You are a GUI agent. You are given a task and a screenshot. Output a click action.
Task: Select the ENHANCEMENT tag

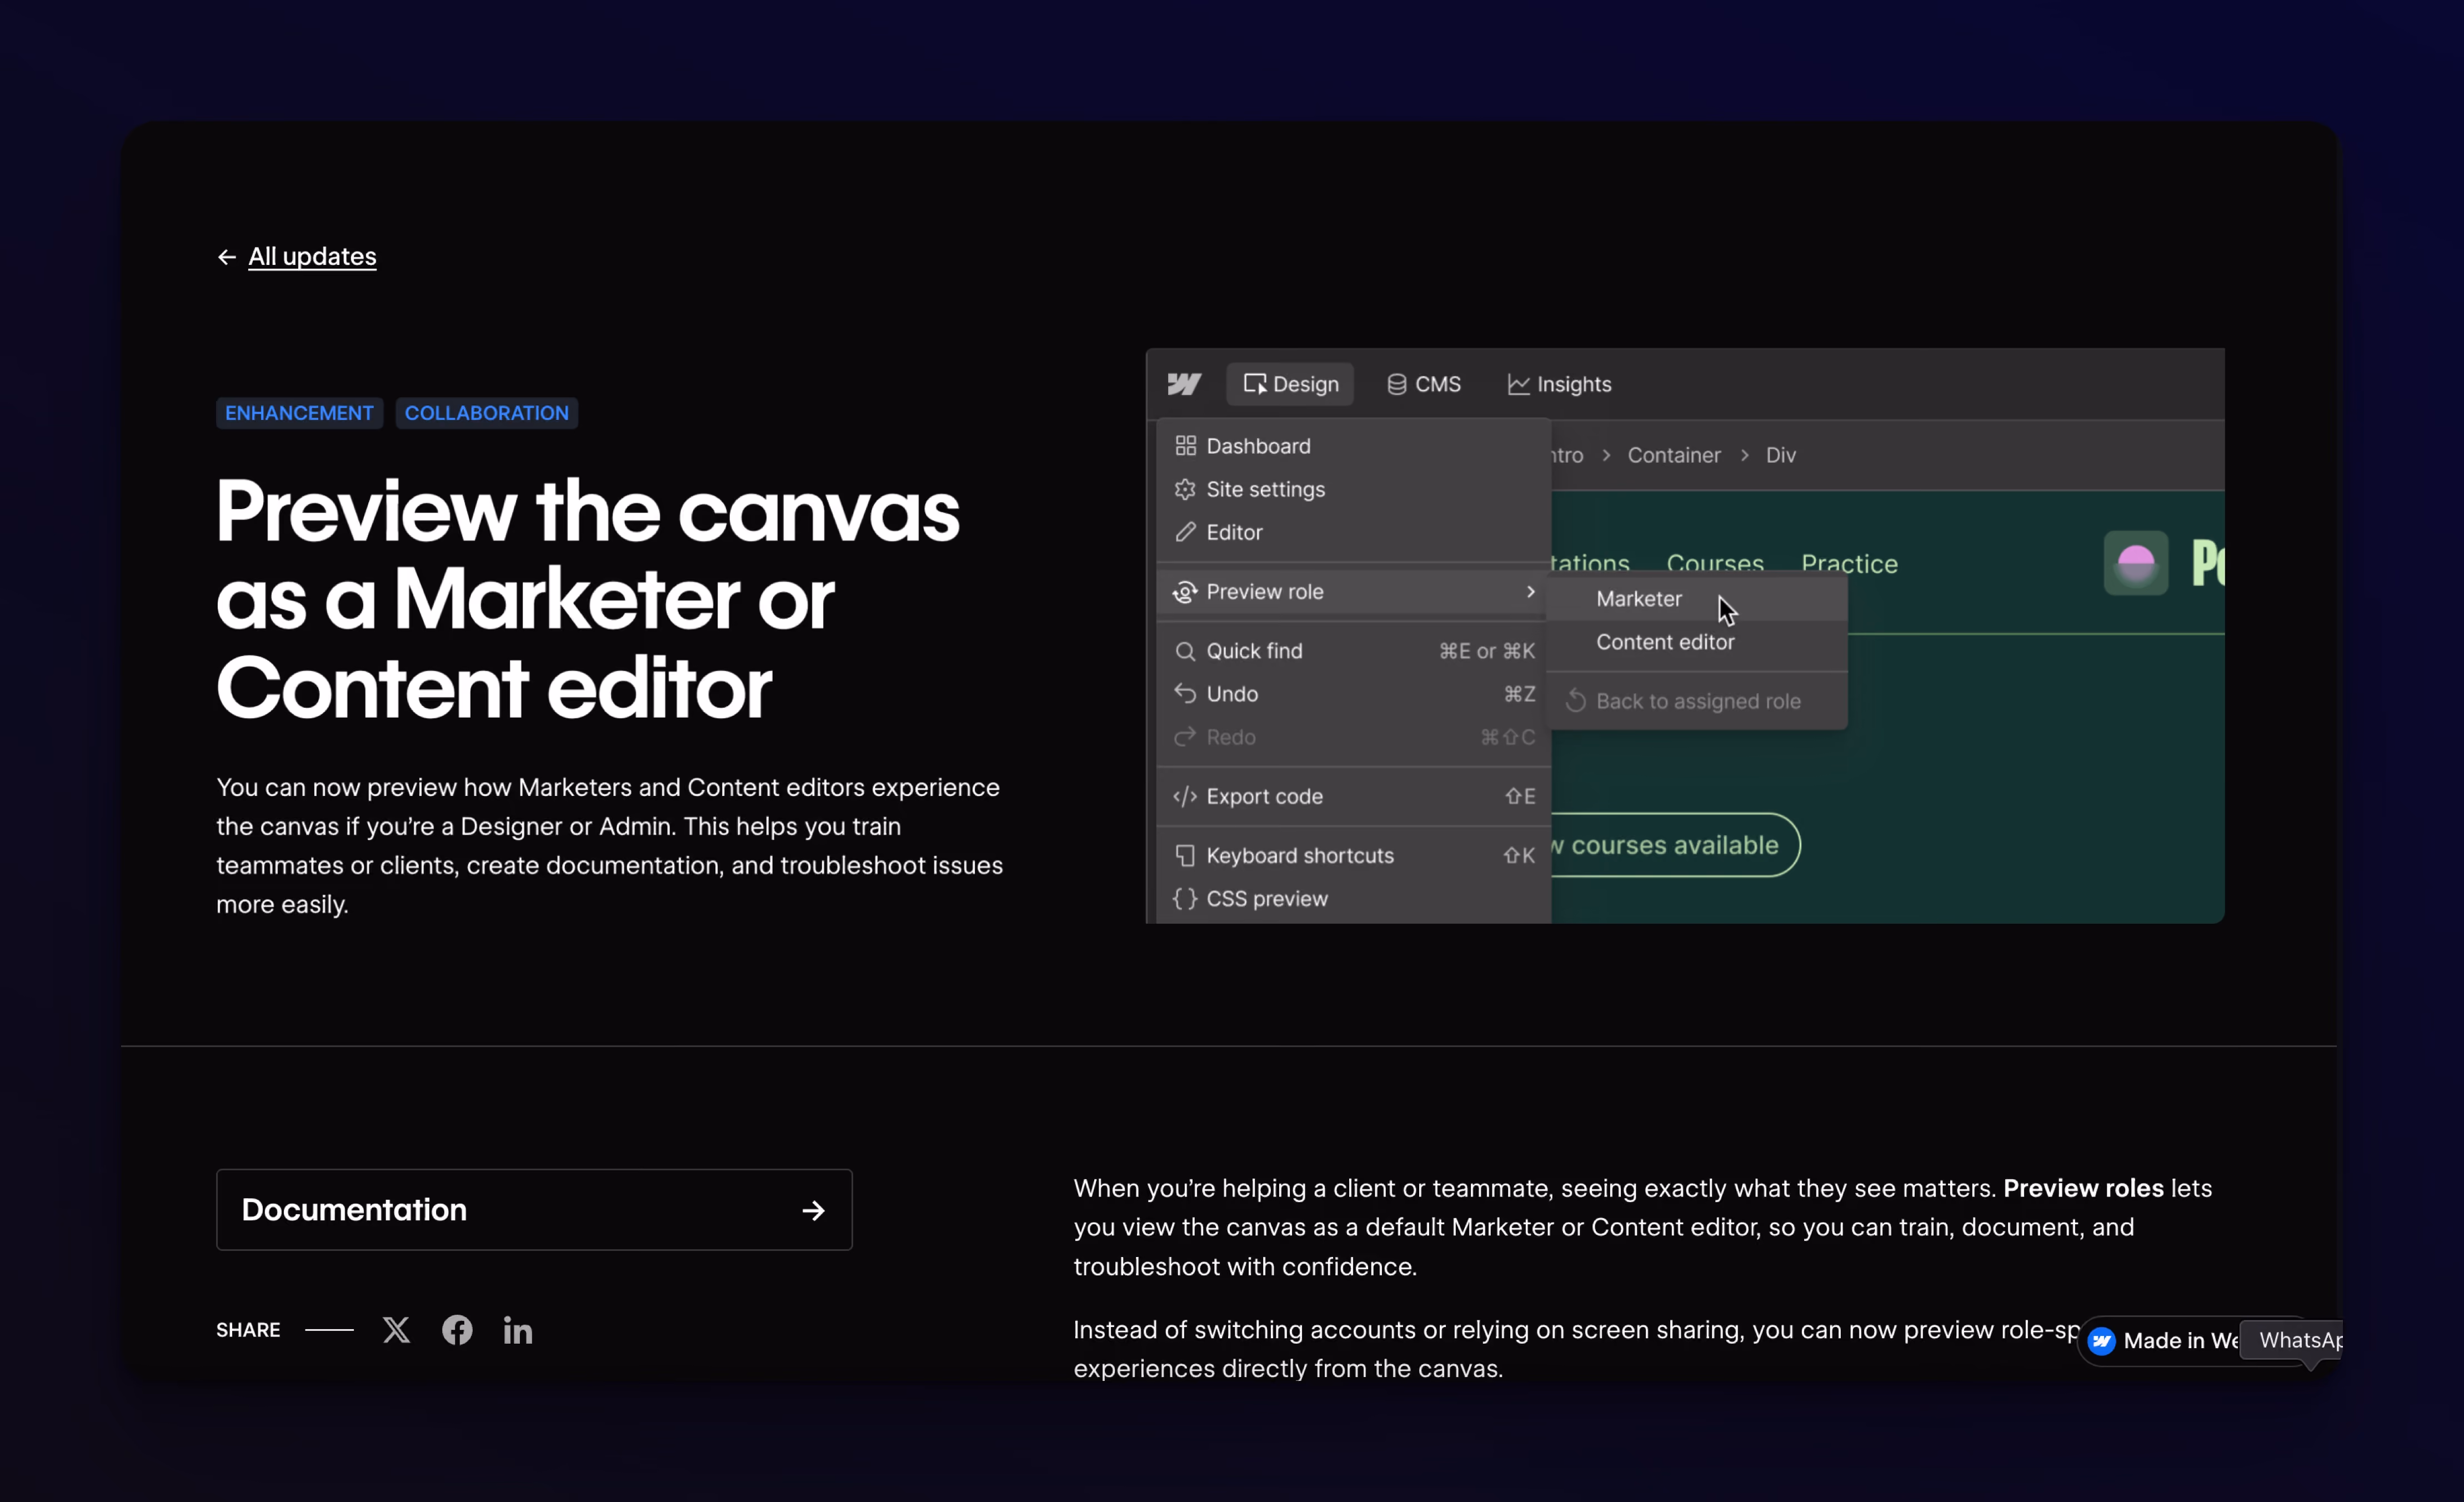point(299,413)
